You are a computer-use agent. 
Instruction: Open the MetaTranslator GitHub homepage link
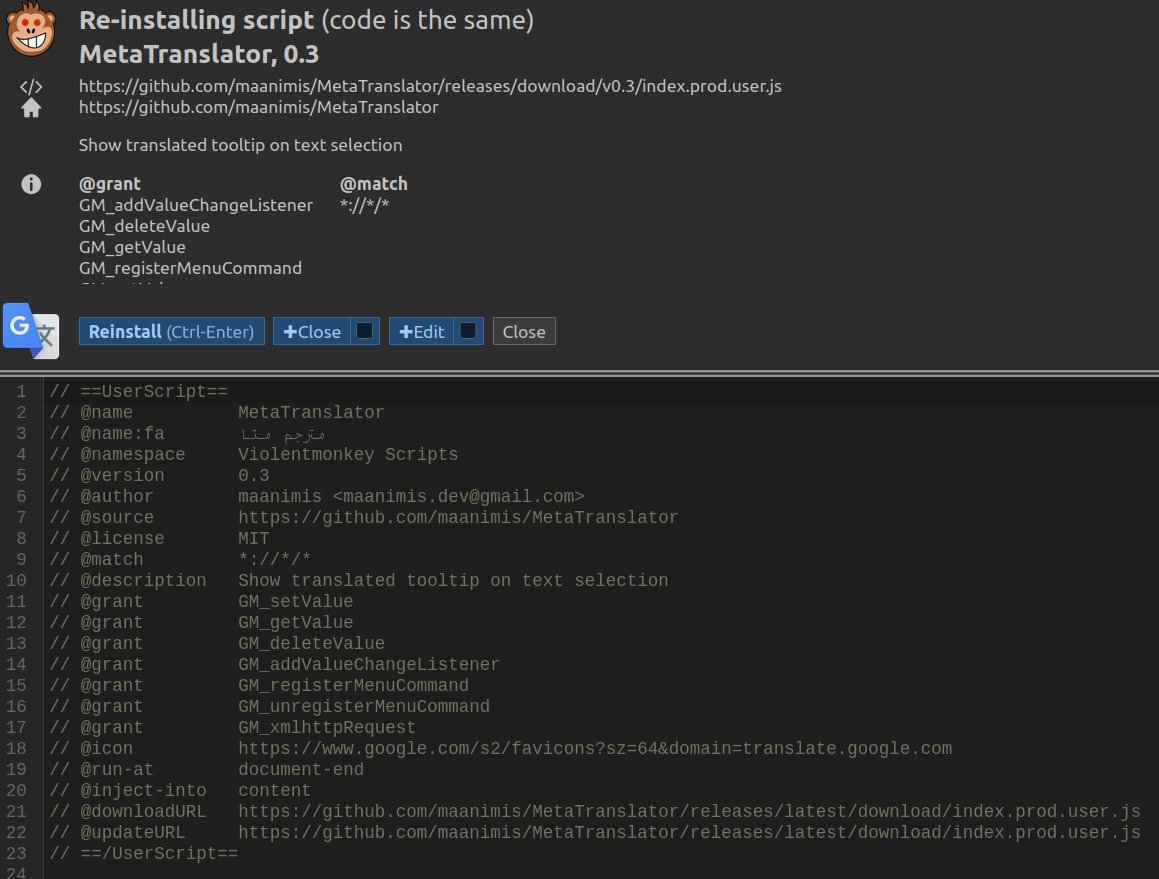click(259, 107)
